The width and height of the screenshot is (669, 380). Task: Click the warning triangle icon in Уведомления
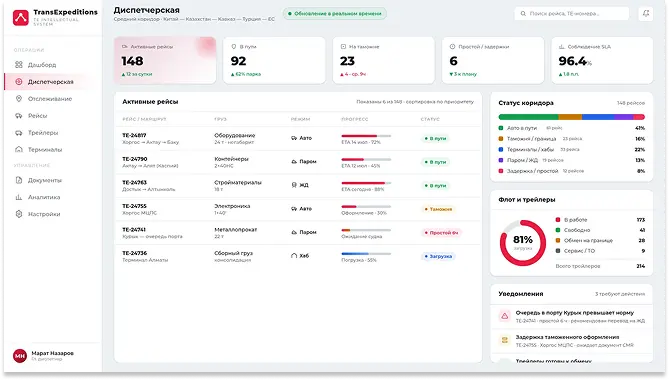pos(505,316)
